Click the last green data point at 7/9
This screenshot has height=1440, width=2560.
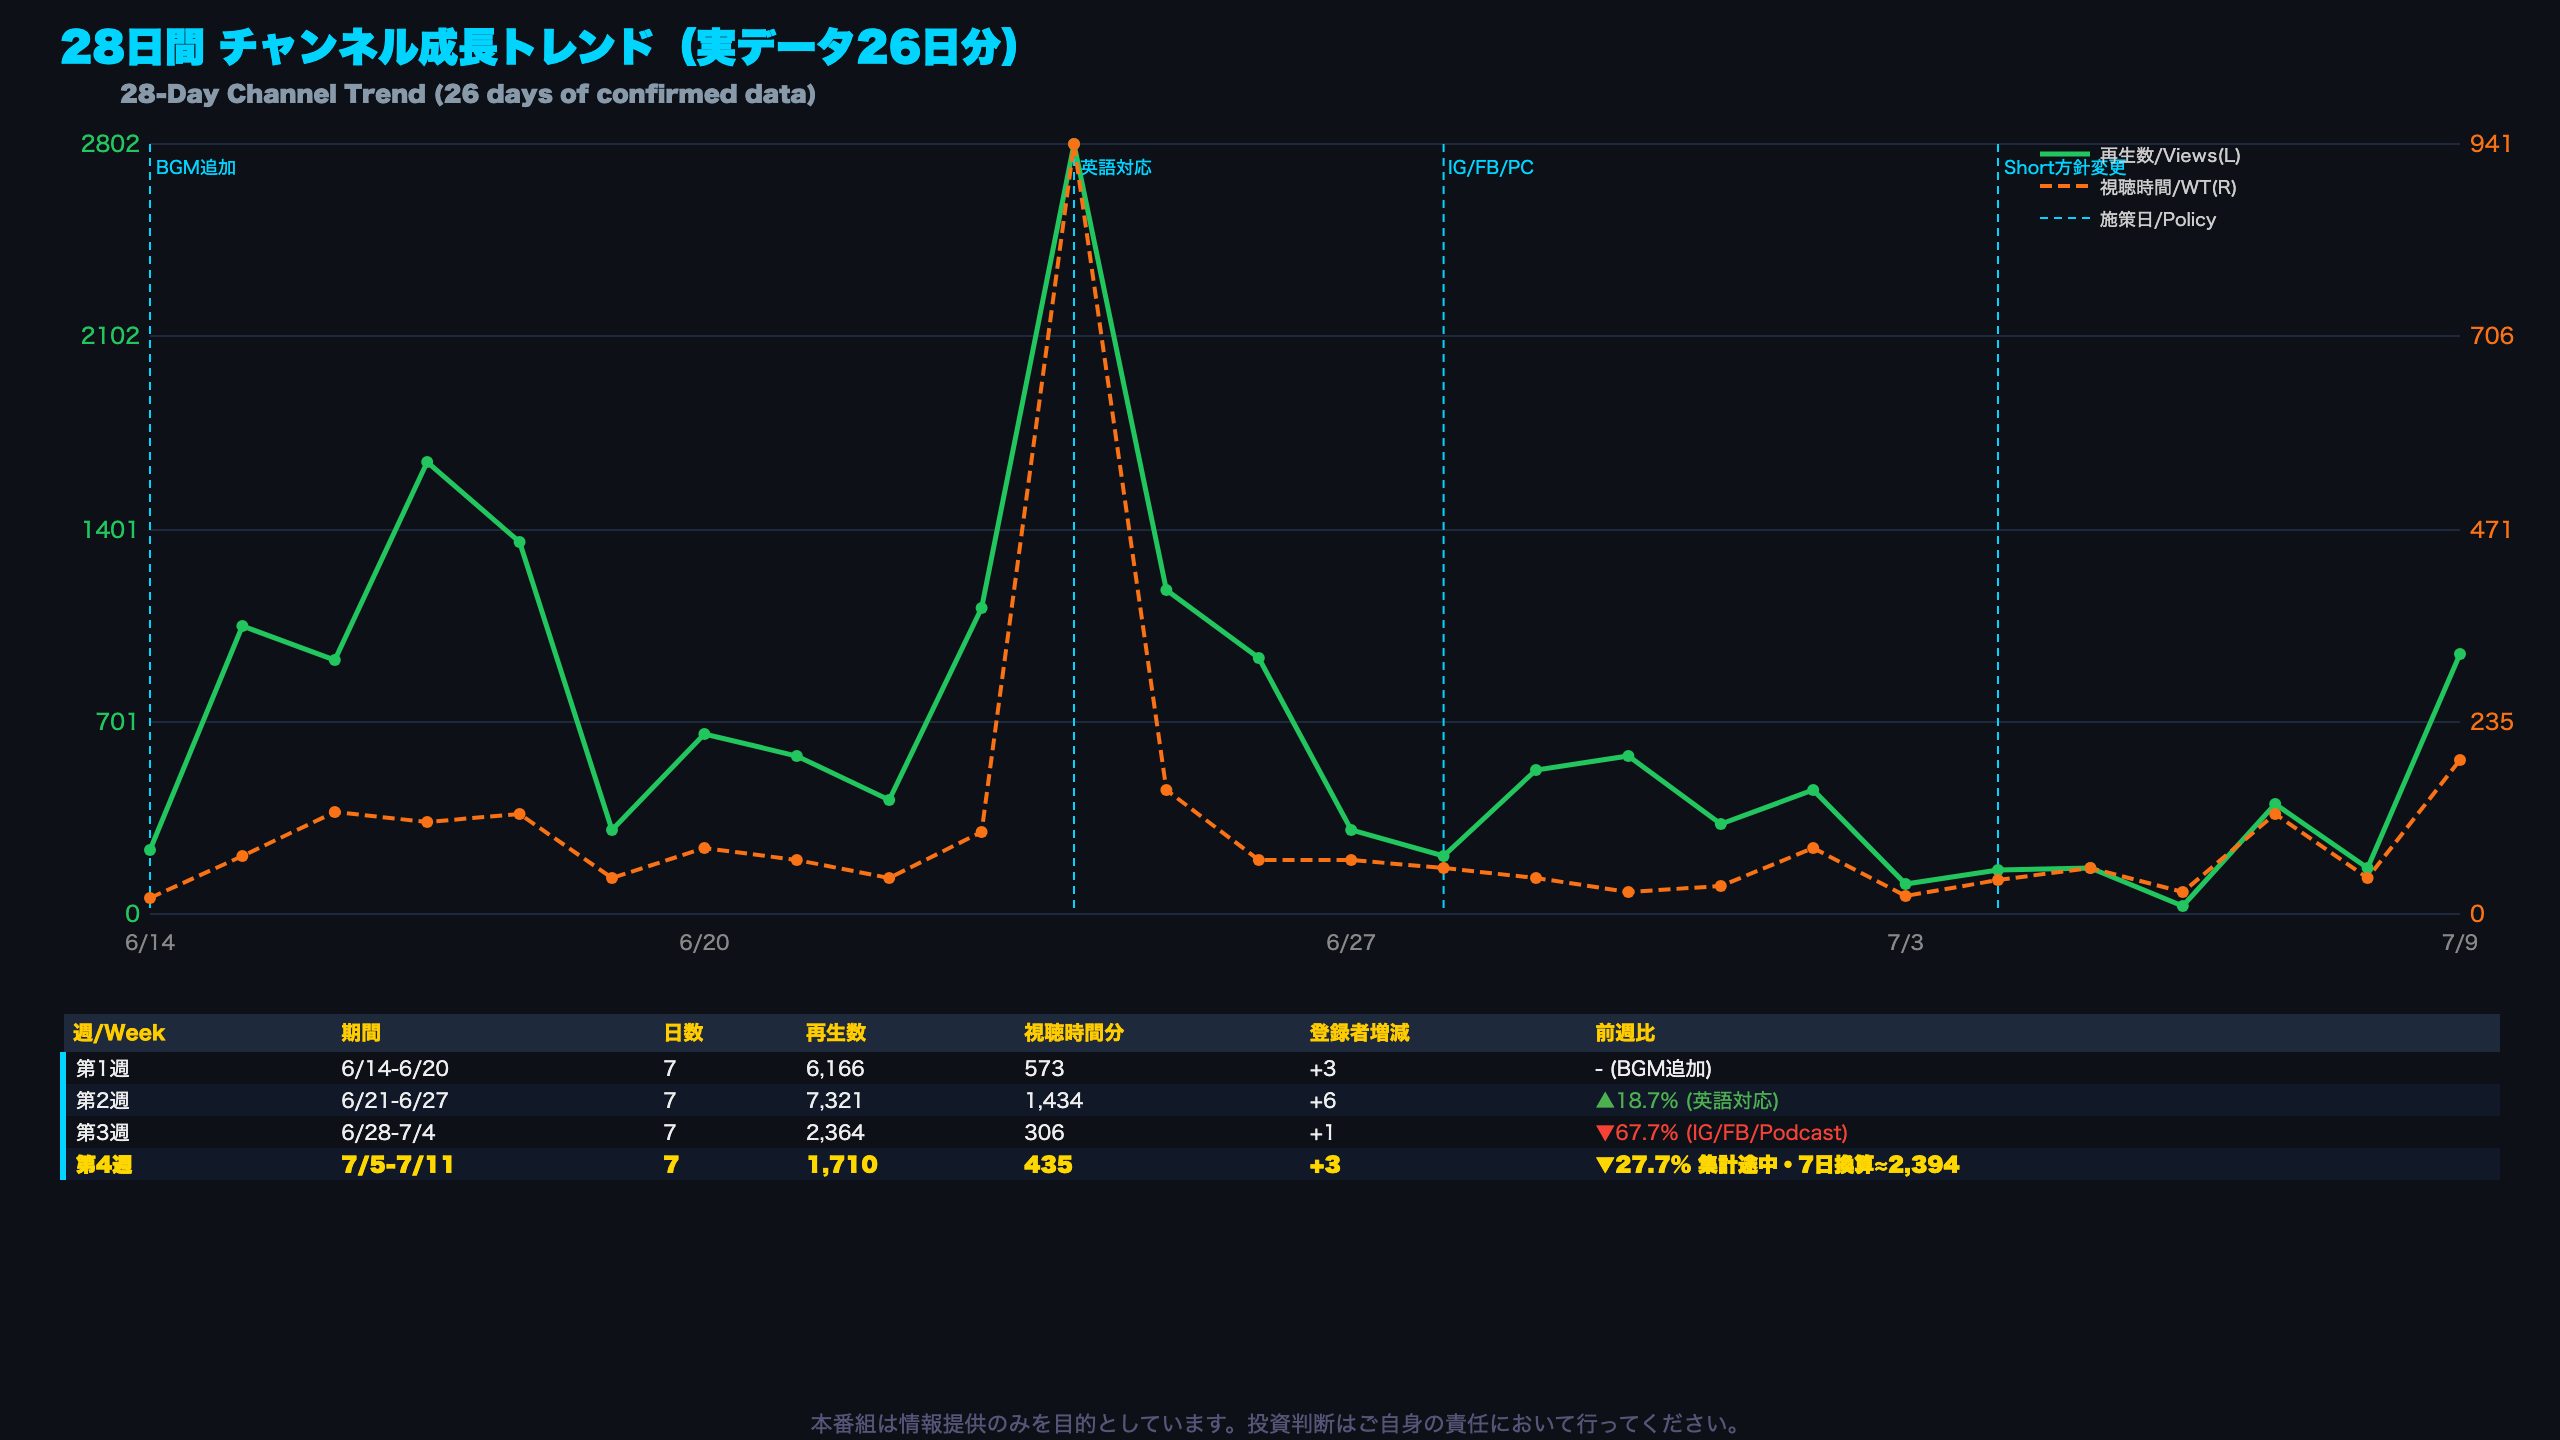point(2459,655)
